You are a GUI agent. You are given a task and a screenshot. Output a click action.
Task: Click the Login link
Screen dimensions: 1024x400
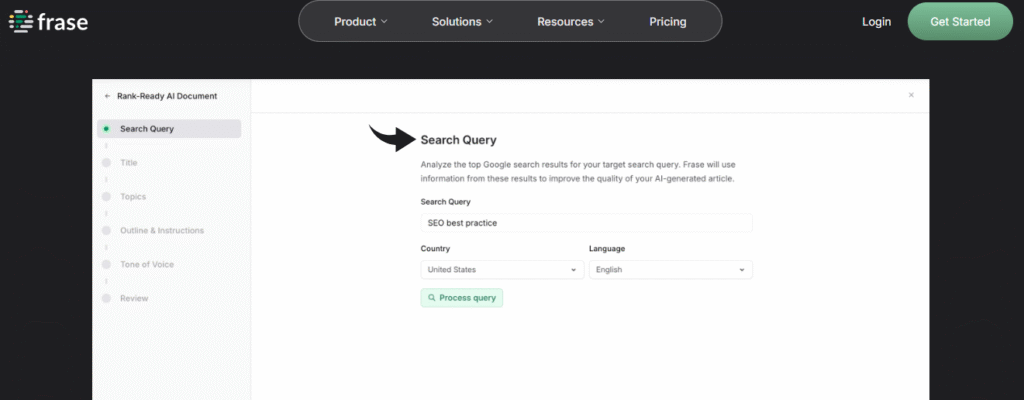876,21
